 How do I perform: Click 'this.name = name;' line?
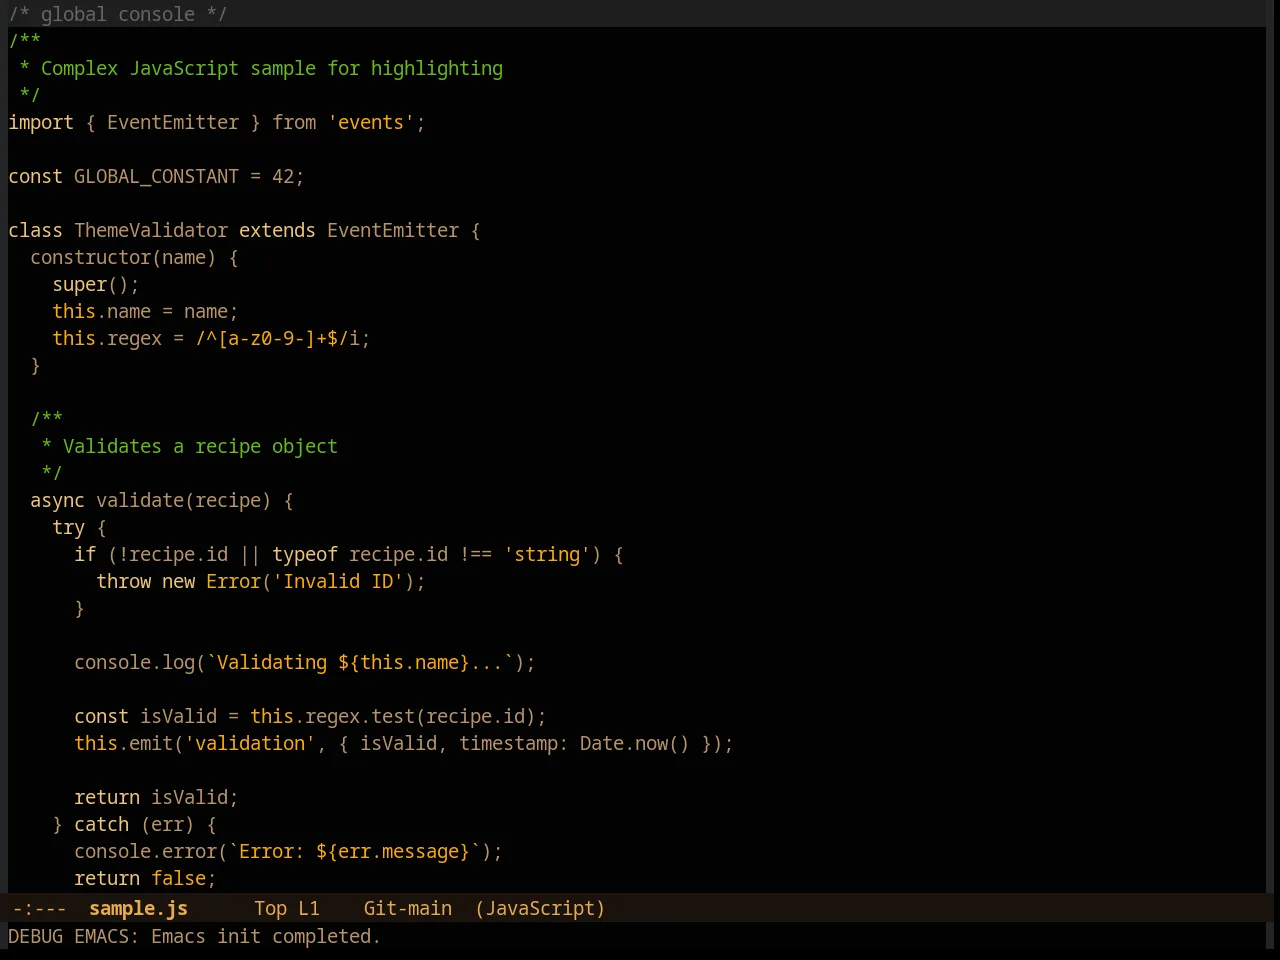coord(145,311)
